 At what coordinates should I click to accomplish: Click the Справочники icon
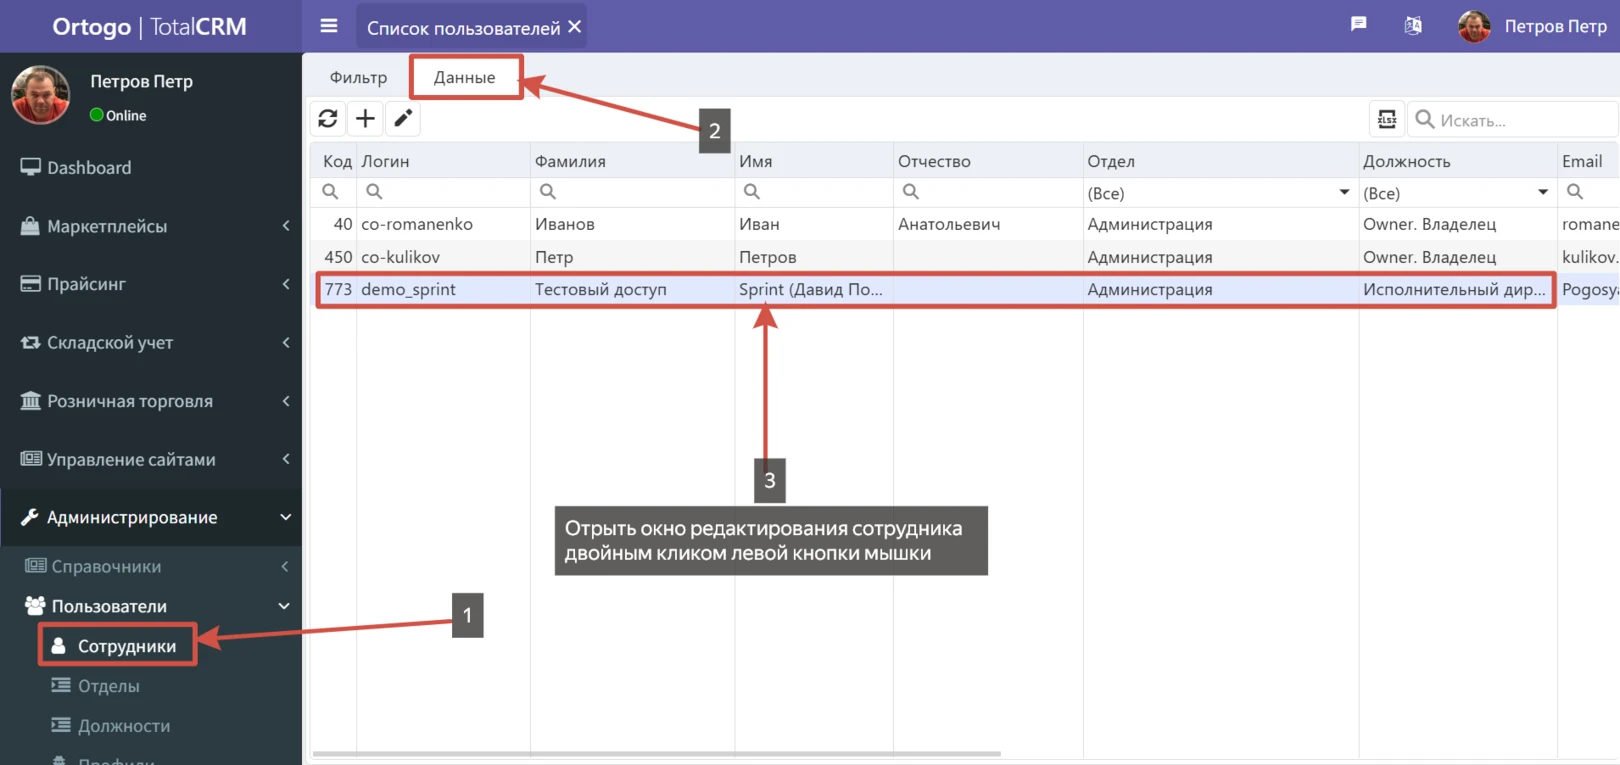point(35,566)
